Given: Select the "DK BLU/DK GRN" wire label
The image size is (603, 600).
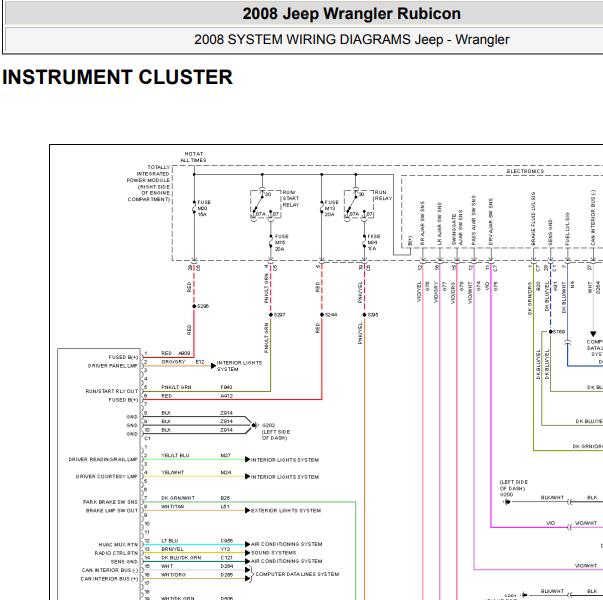Looking at the screenshot, I should [x=181, y=558].
